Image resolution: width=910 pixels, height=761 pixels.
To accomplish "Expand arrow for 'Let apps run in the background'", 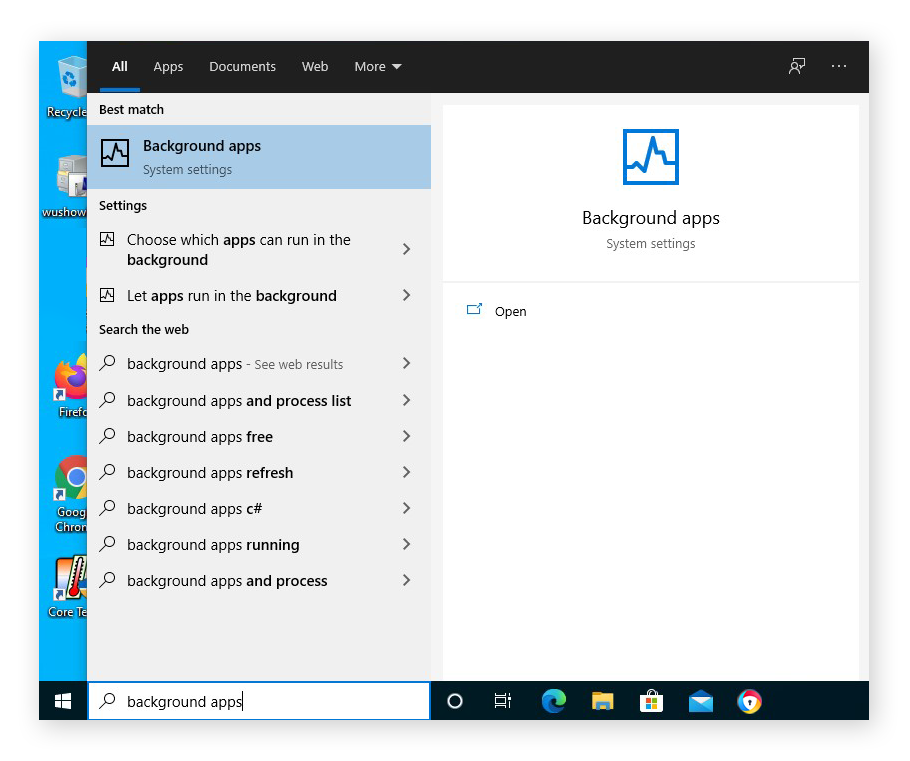I will point(406,295).
